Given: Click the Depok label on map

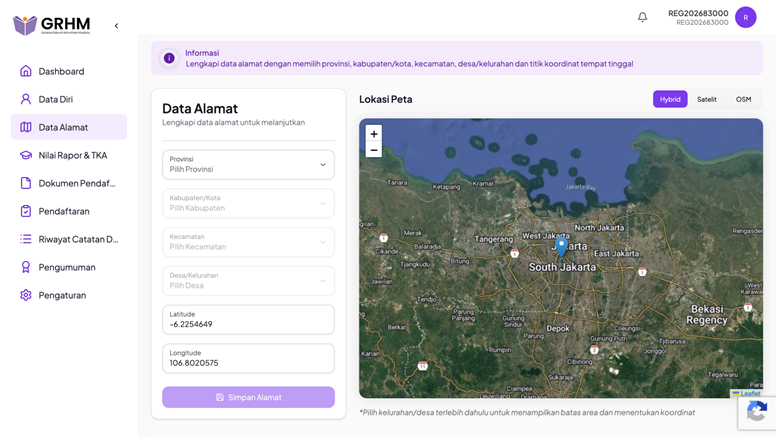Looking at the screenshot, I should tap(558, 329).
